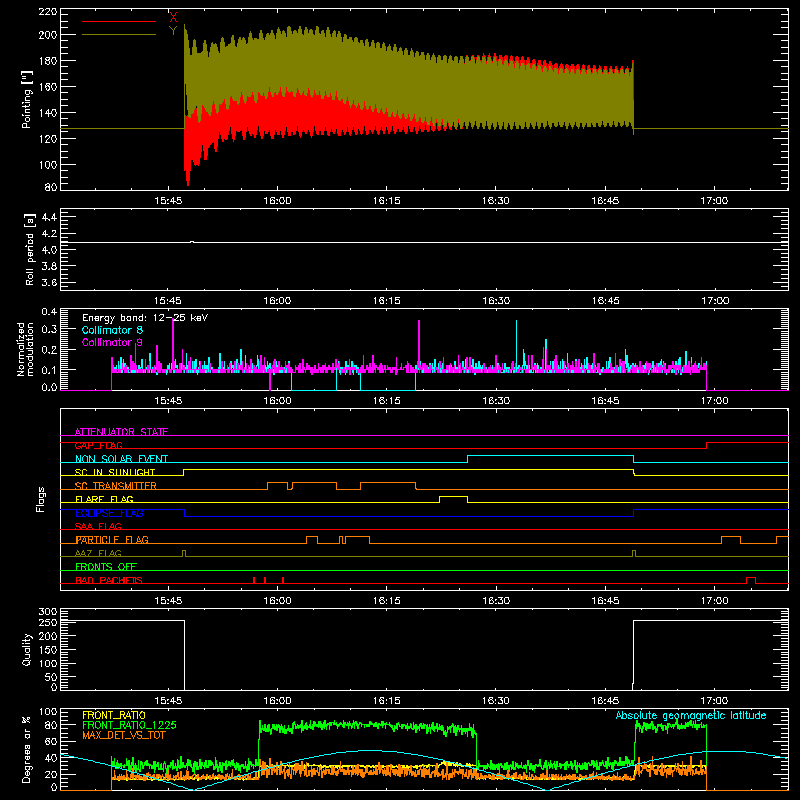The height and width of the screenshot is (800, 800).
Task: Click the FRONTS_OFF flag label
Action: (x=106, y=566)
